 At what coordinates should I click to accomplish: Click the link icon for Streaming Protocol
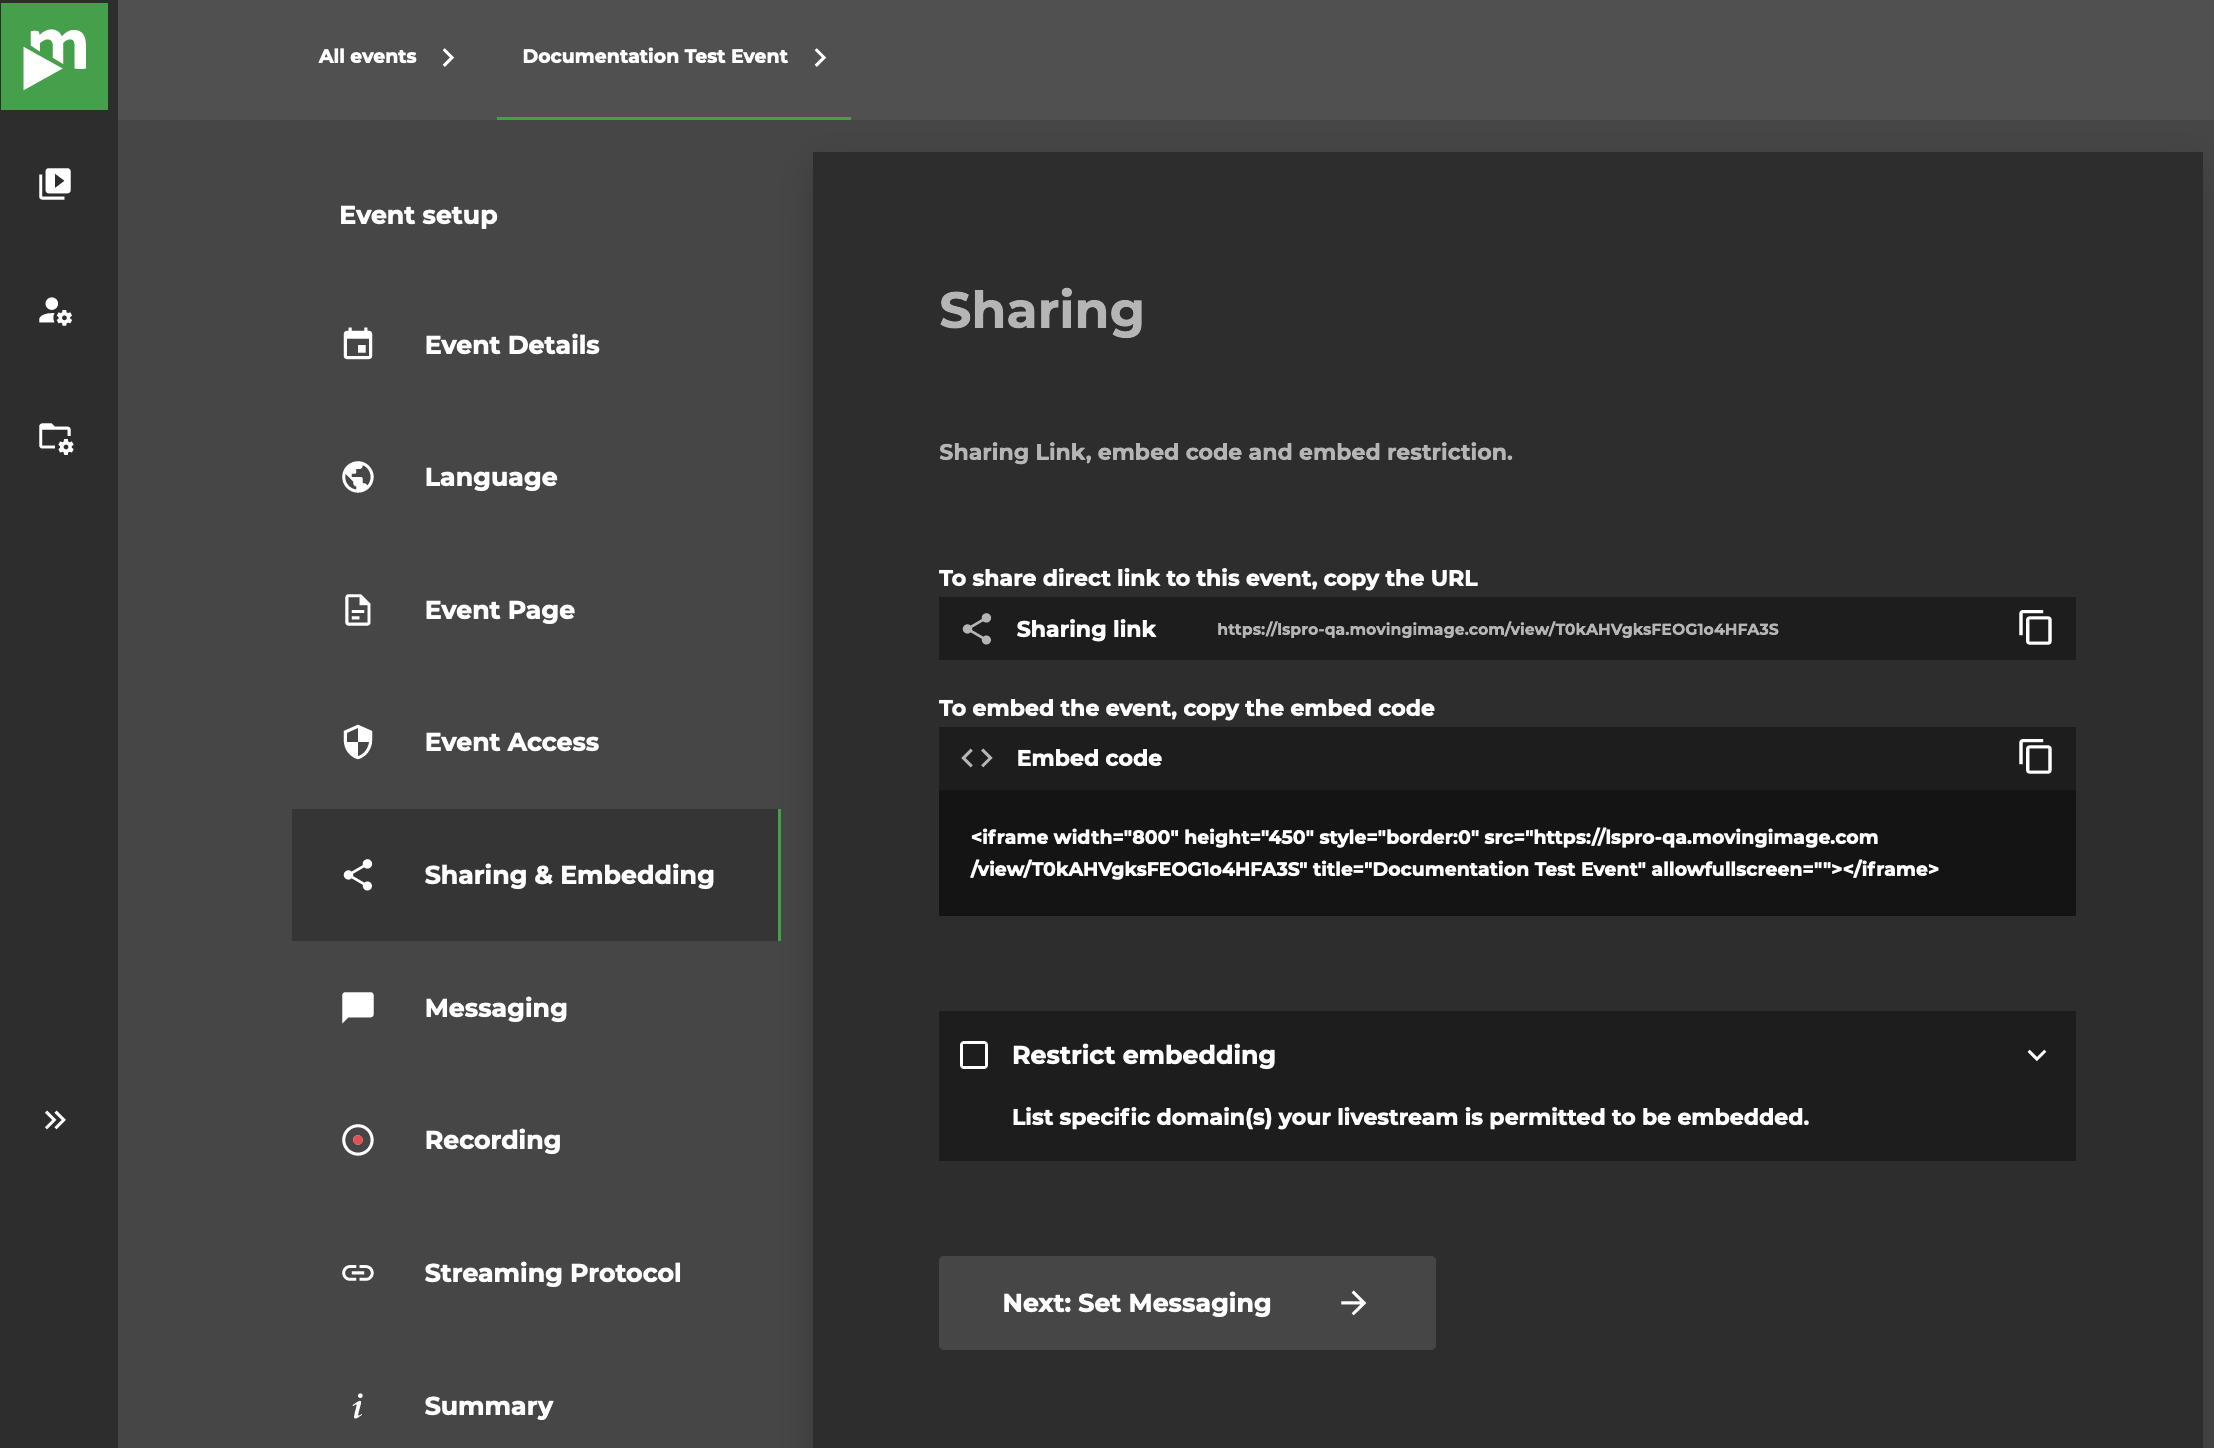[358, 1273]
